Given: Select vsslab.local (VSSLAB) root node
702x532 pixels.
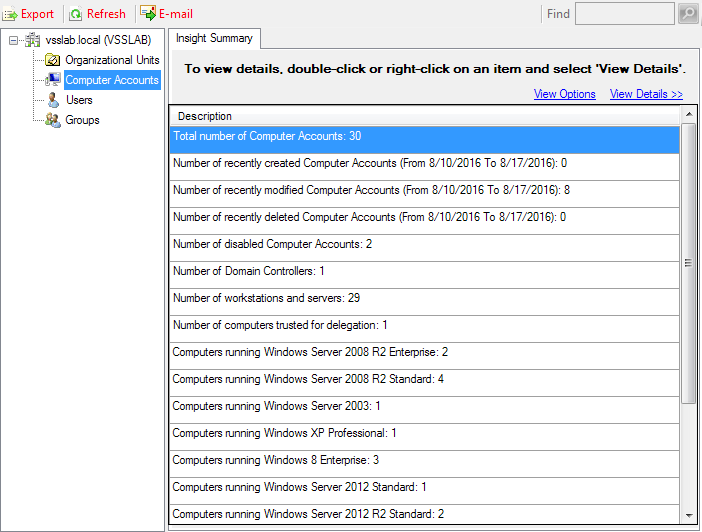Looking at the screenshot, I should 98,40.
